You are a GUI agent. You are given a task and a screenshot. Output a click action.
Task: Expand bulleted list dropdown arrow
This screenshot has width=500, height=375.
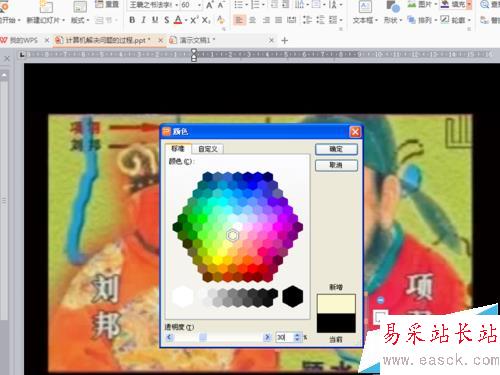[x=246, y=5]
